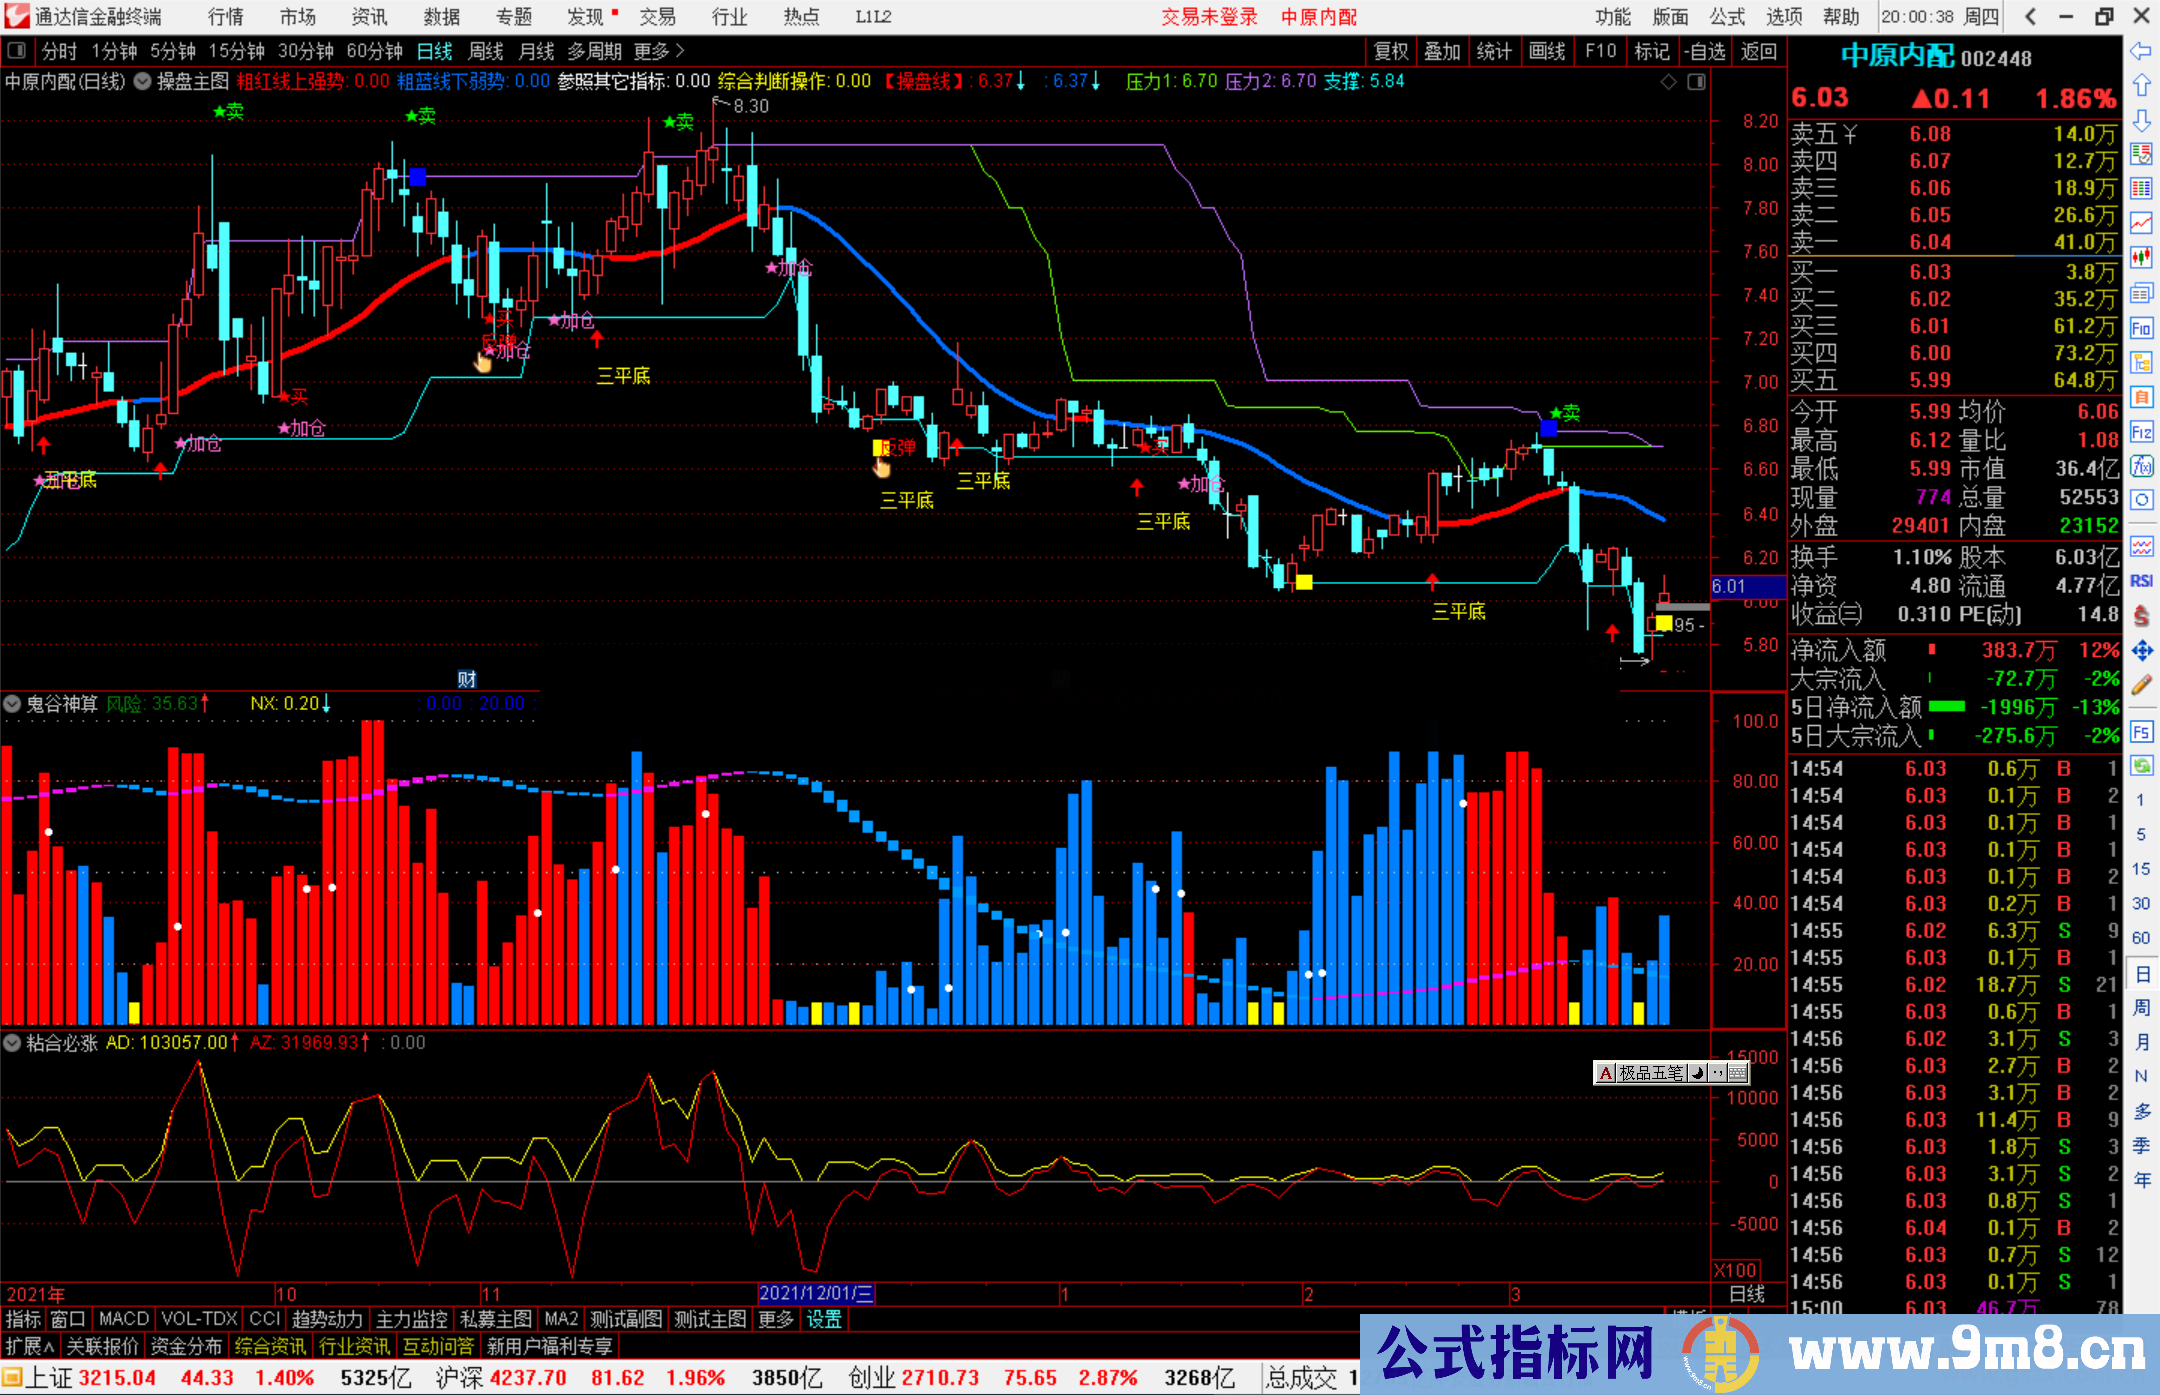2160x1395 pixels.
Task: Select the MACD indicator tab
Action: pos(123,1319)
